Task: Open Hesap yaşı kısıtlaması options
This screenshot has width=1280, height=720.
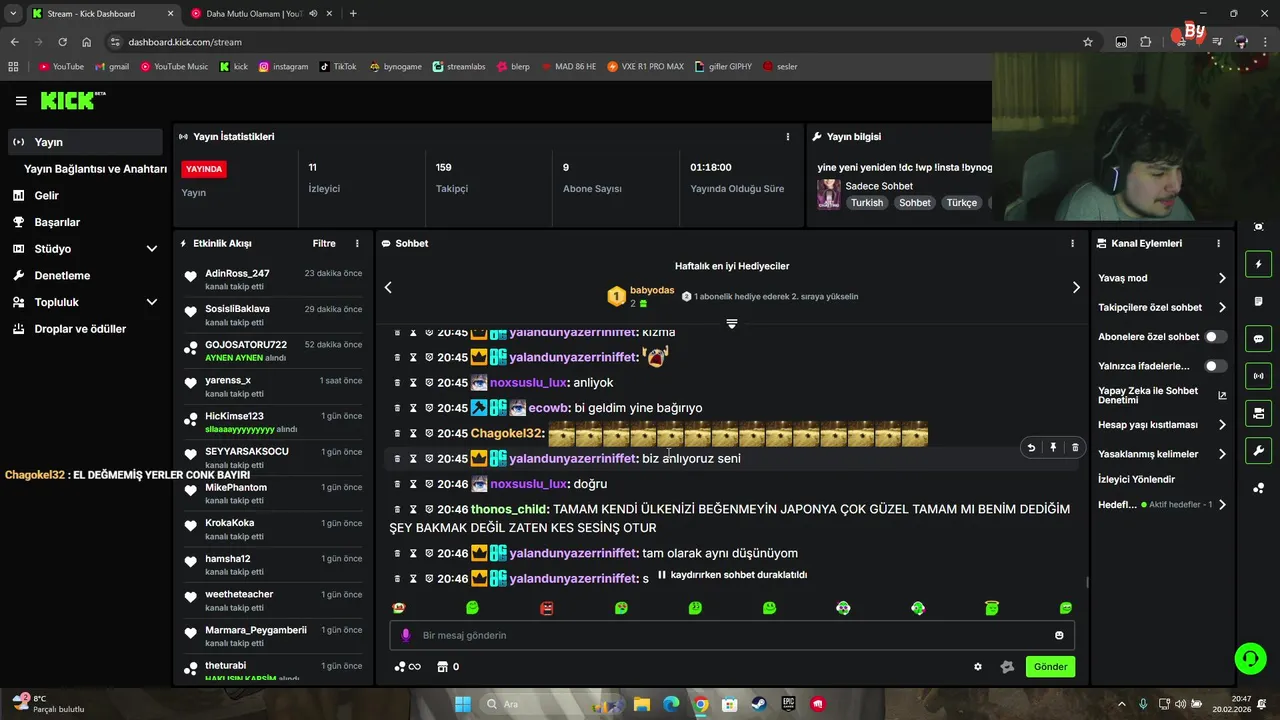Action: tap(1222, 425)
